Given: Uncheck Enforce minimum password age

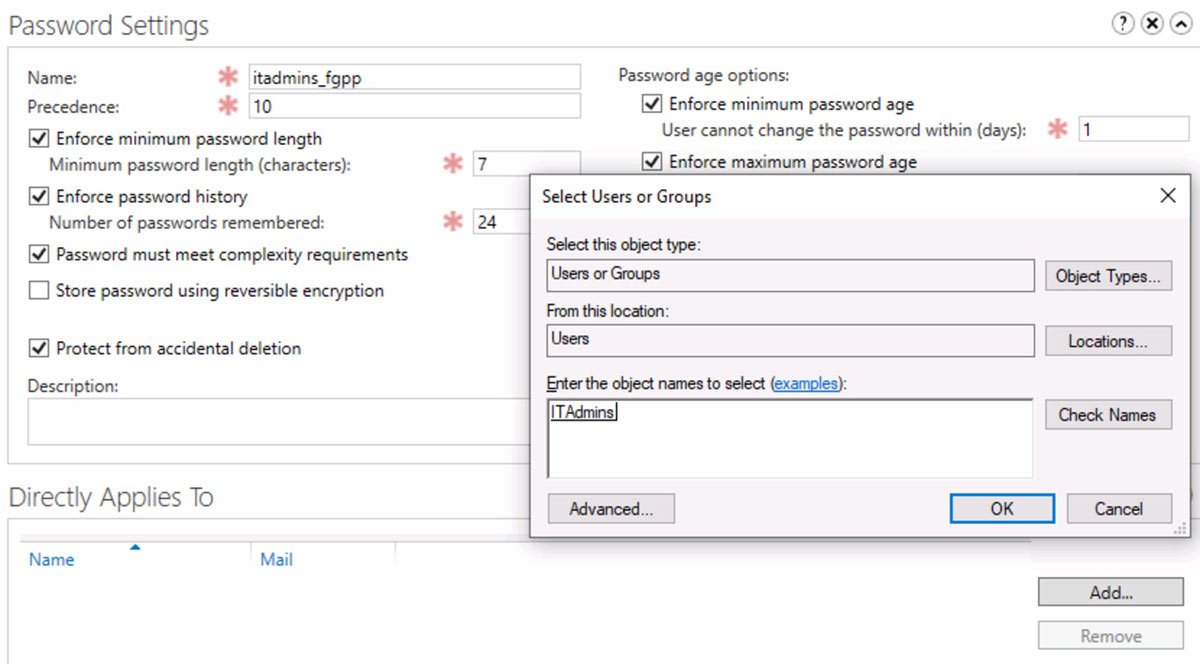Looking at the screenshot, I should [x=652, y=104].
